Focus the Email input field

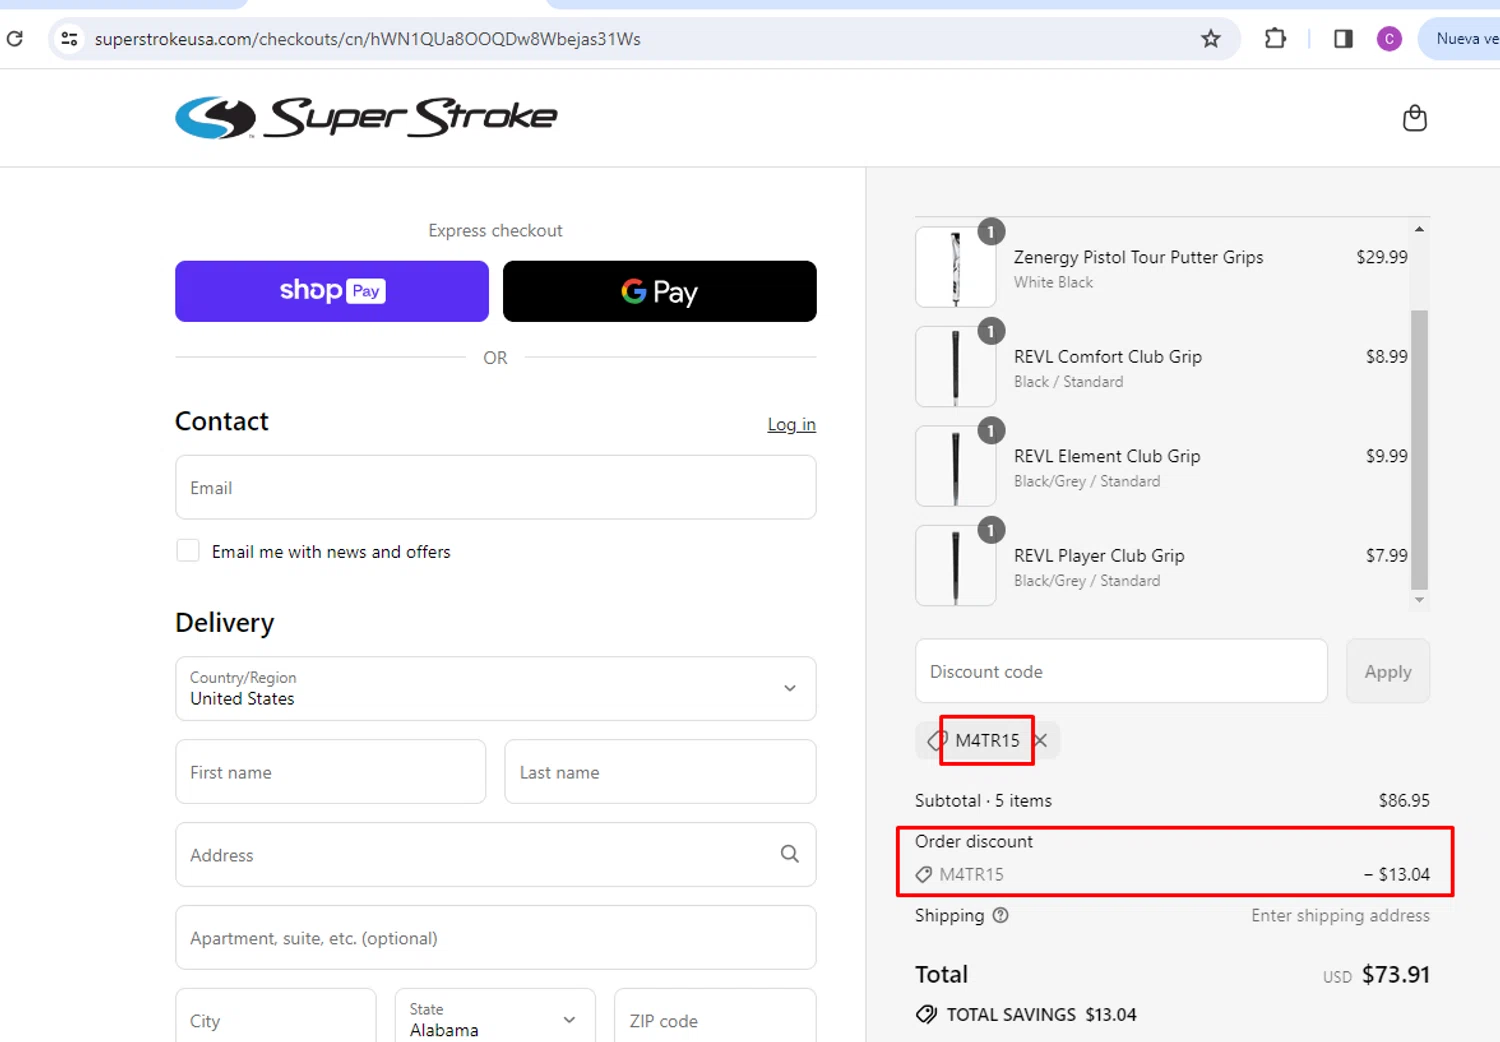(495, 487)
